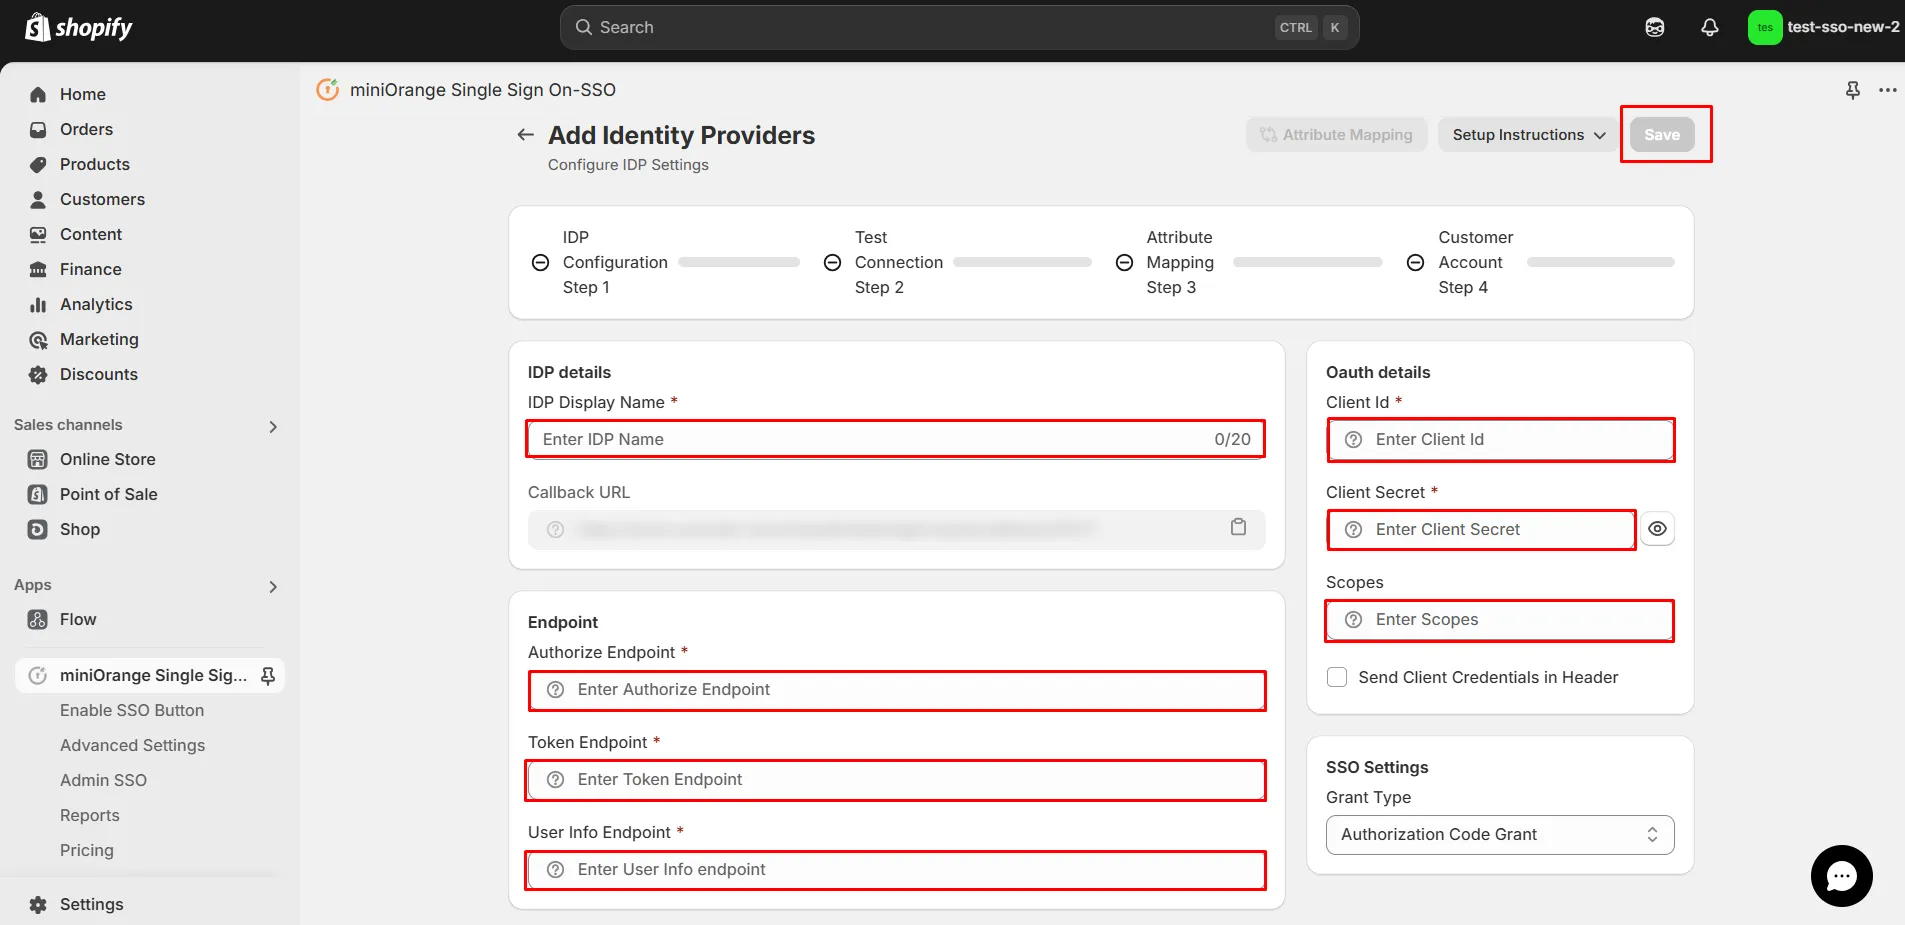Click the Discounts badge icon
The height and width of the screenshot is (925, 1905).
coord(38,374)
